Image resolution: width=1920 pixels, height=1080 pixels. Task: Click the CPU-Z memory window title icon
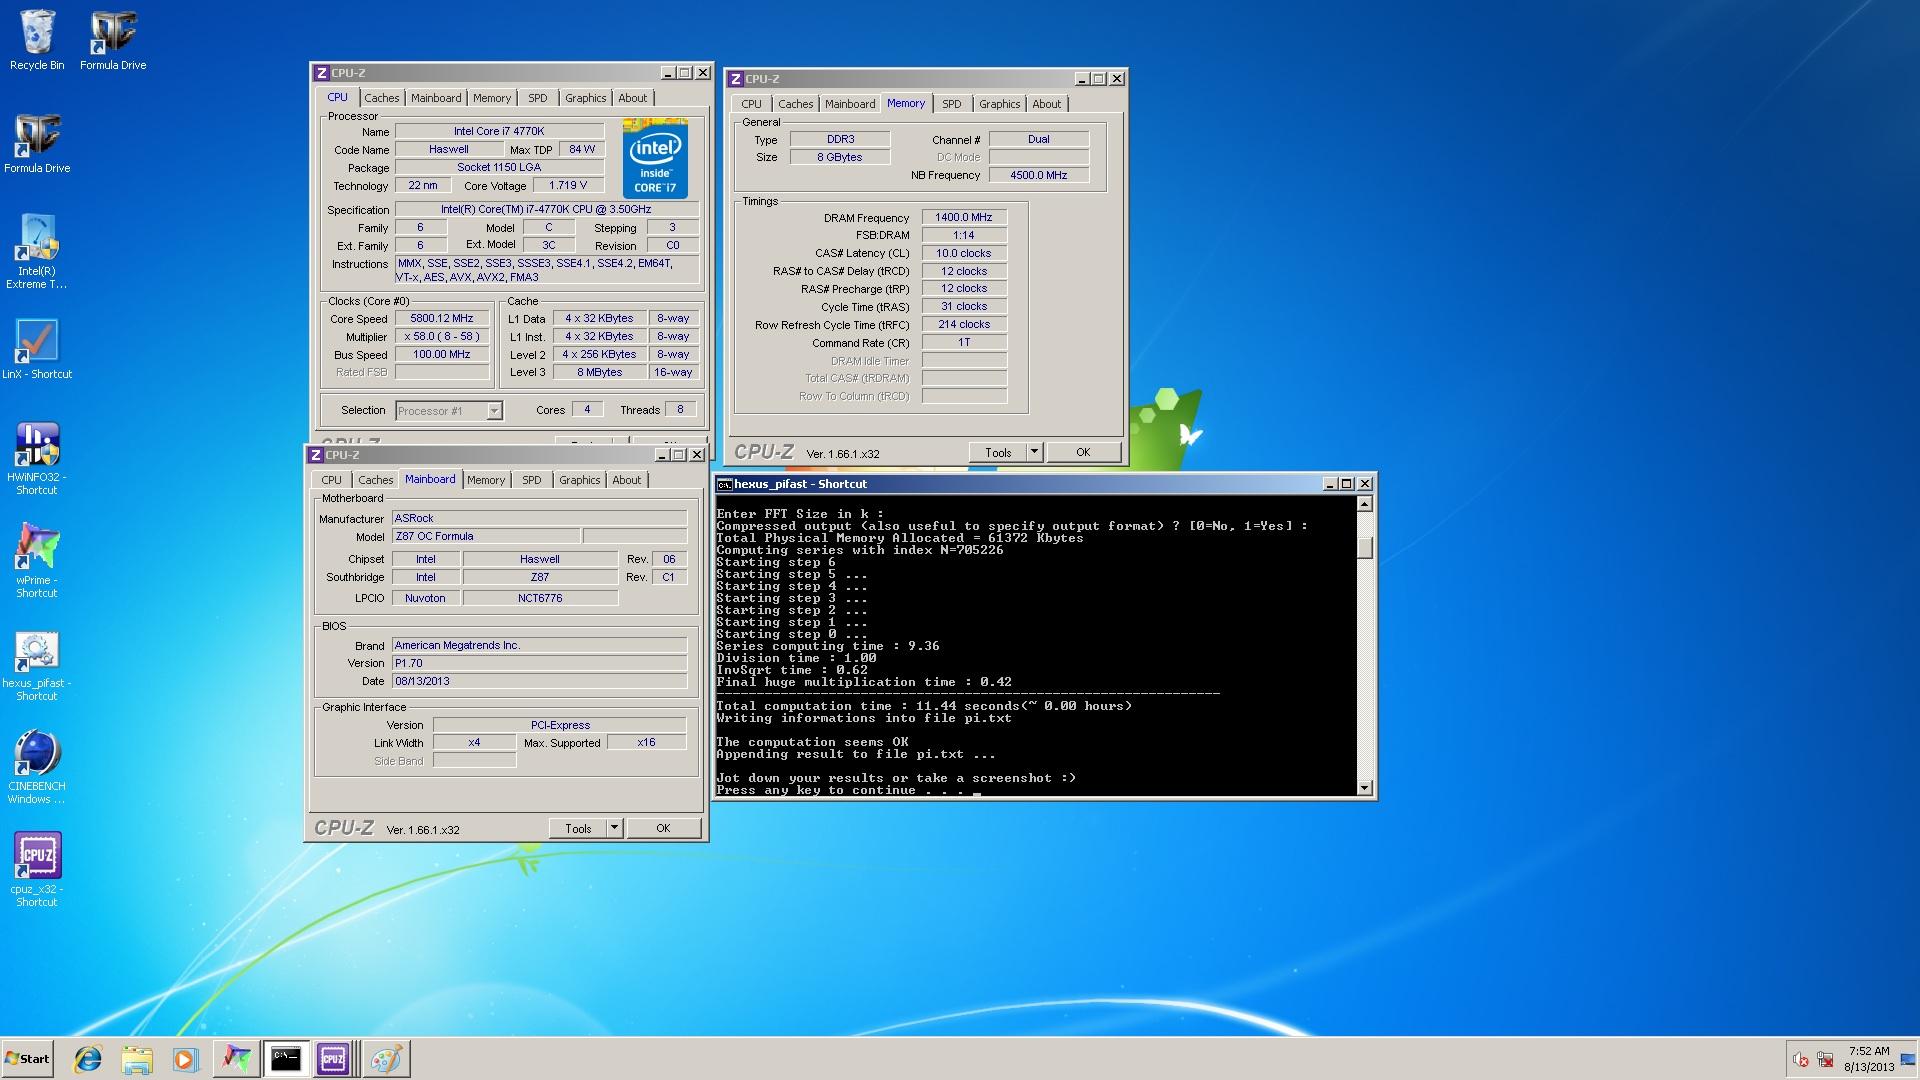point(736,79)
